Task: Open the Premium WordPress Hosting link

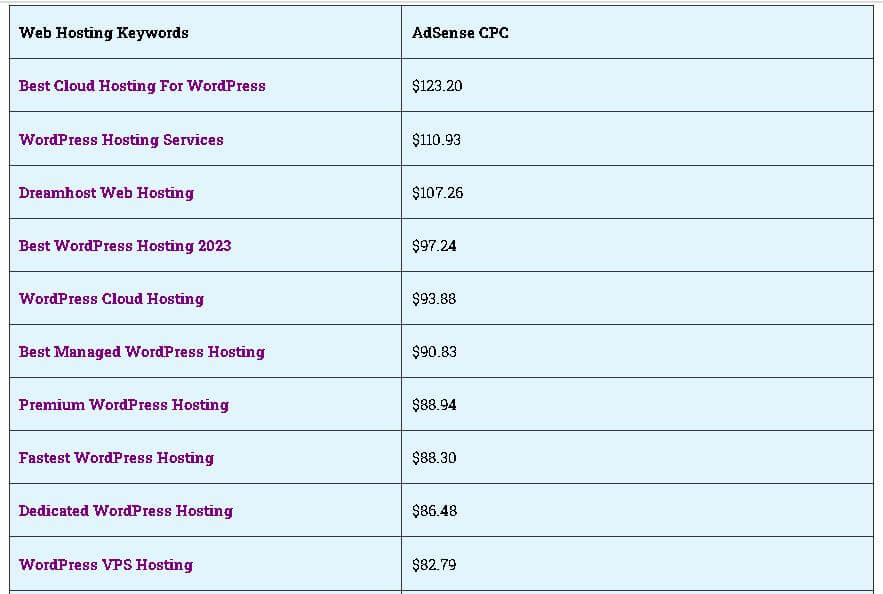Action: click(x=124, y=405)
